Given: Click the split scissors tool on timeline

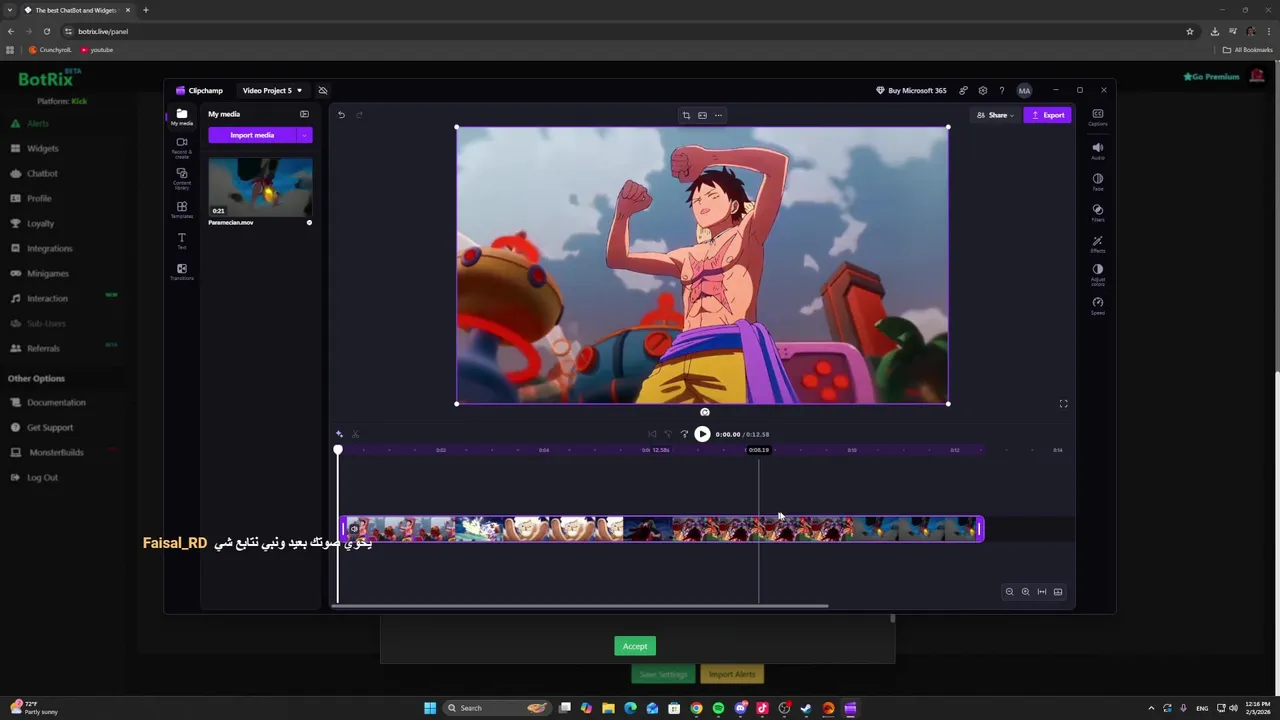Looking at the screenshot, I should pos(355,434).
